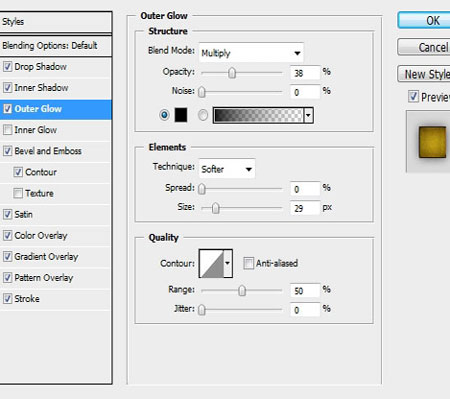This screenshot has height=399, width=450.
Task: Click the Contour curve thumbnail
Action: point(212,263)
